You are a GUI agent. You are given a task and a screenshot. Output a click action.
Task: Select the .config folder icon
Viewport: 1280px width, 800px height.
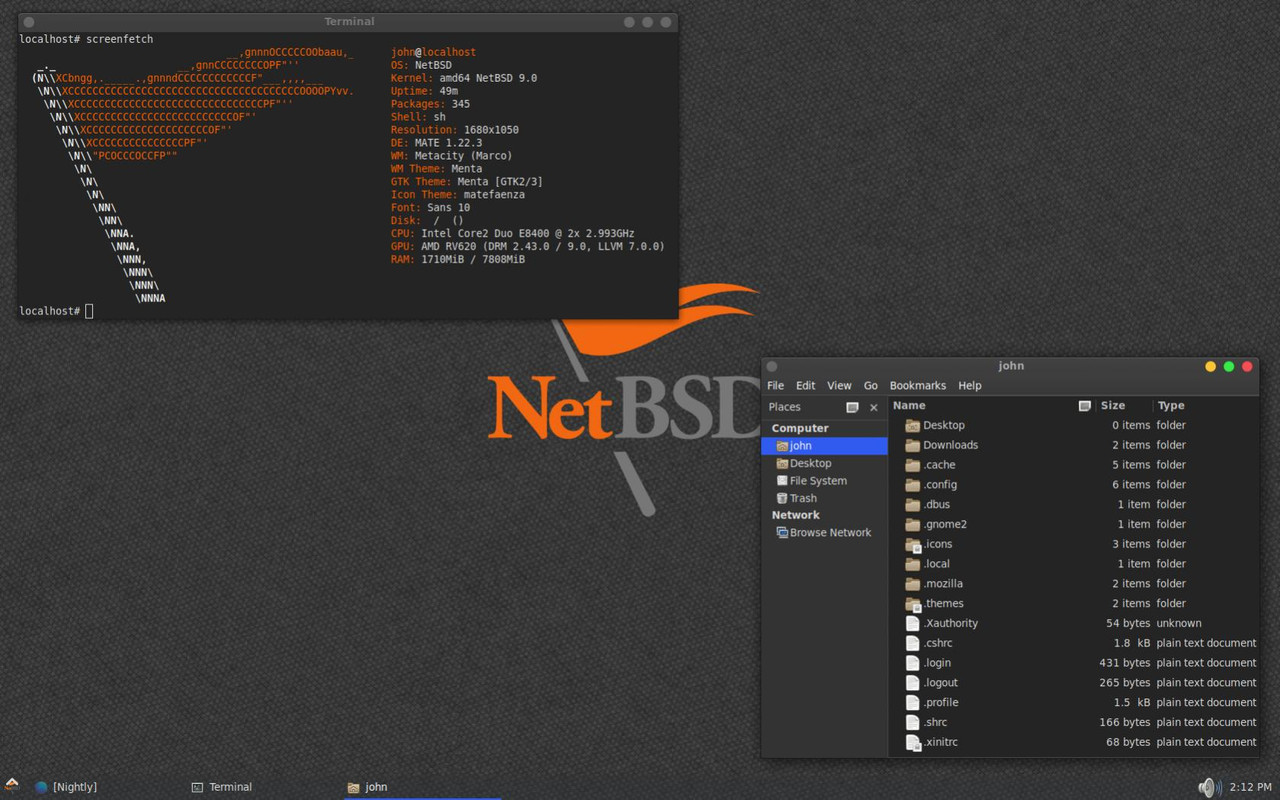912,485
